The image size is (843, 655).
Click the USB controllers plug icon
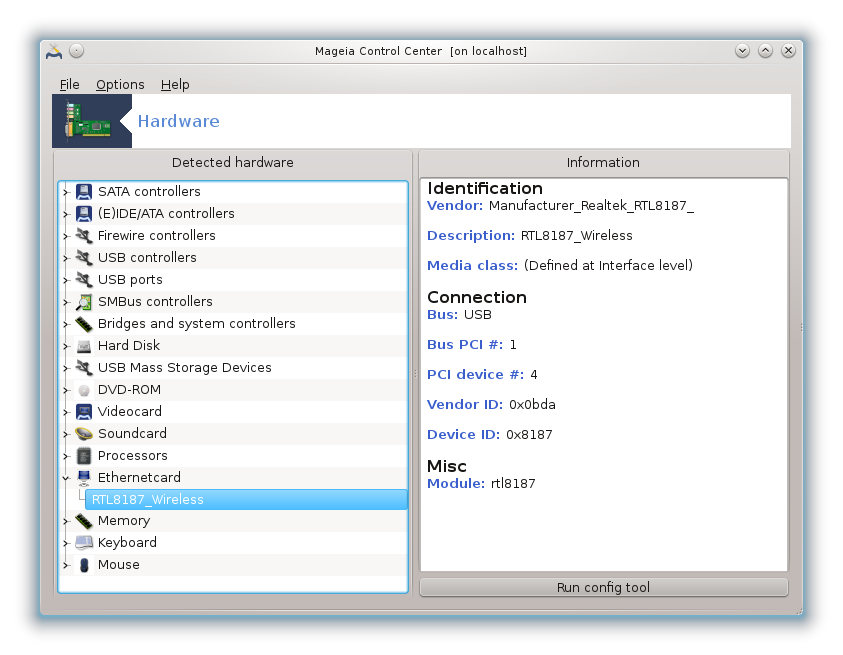[84, 258]
